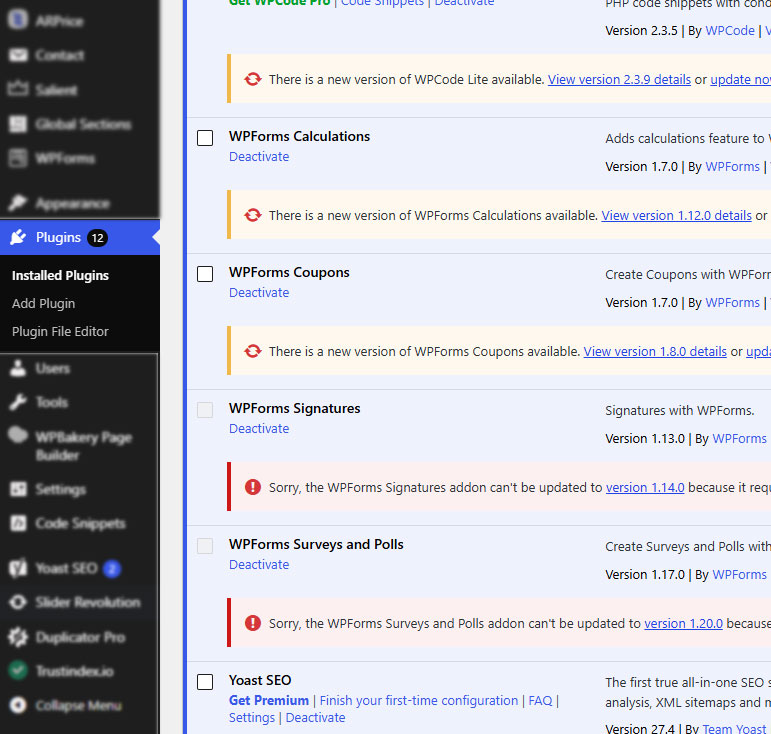This screenshot has height=734, width=771.
Task: Open the WPBakery Page Builder cloud icon
Action: [18, 435]
